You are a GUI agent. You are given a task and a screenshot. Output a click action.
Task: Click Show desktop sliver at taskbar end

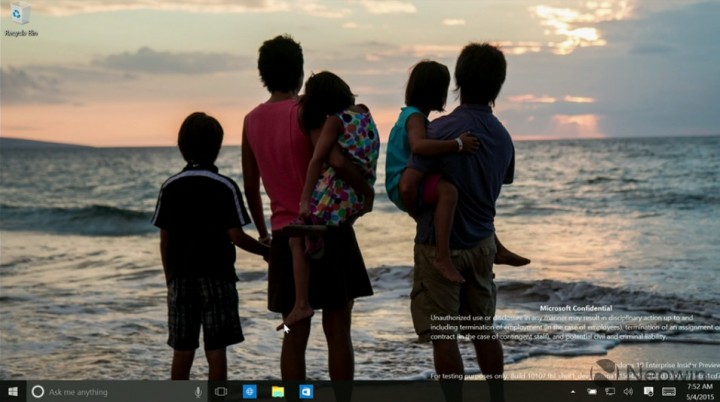718,391
